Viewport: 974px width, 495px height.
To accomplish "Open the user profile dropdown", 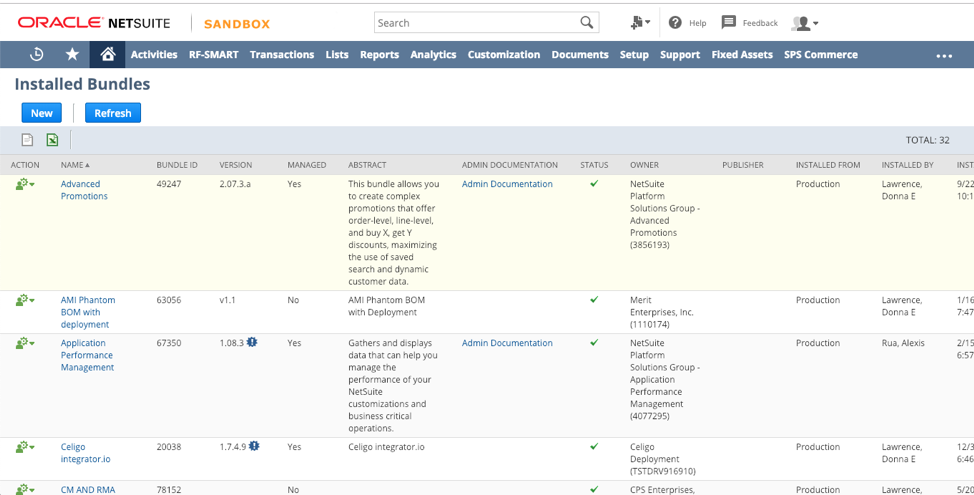I will [x=805, y=23].
